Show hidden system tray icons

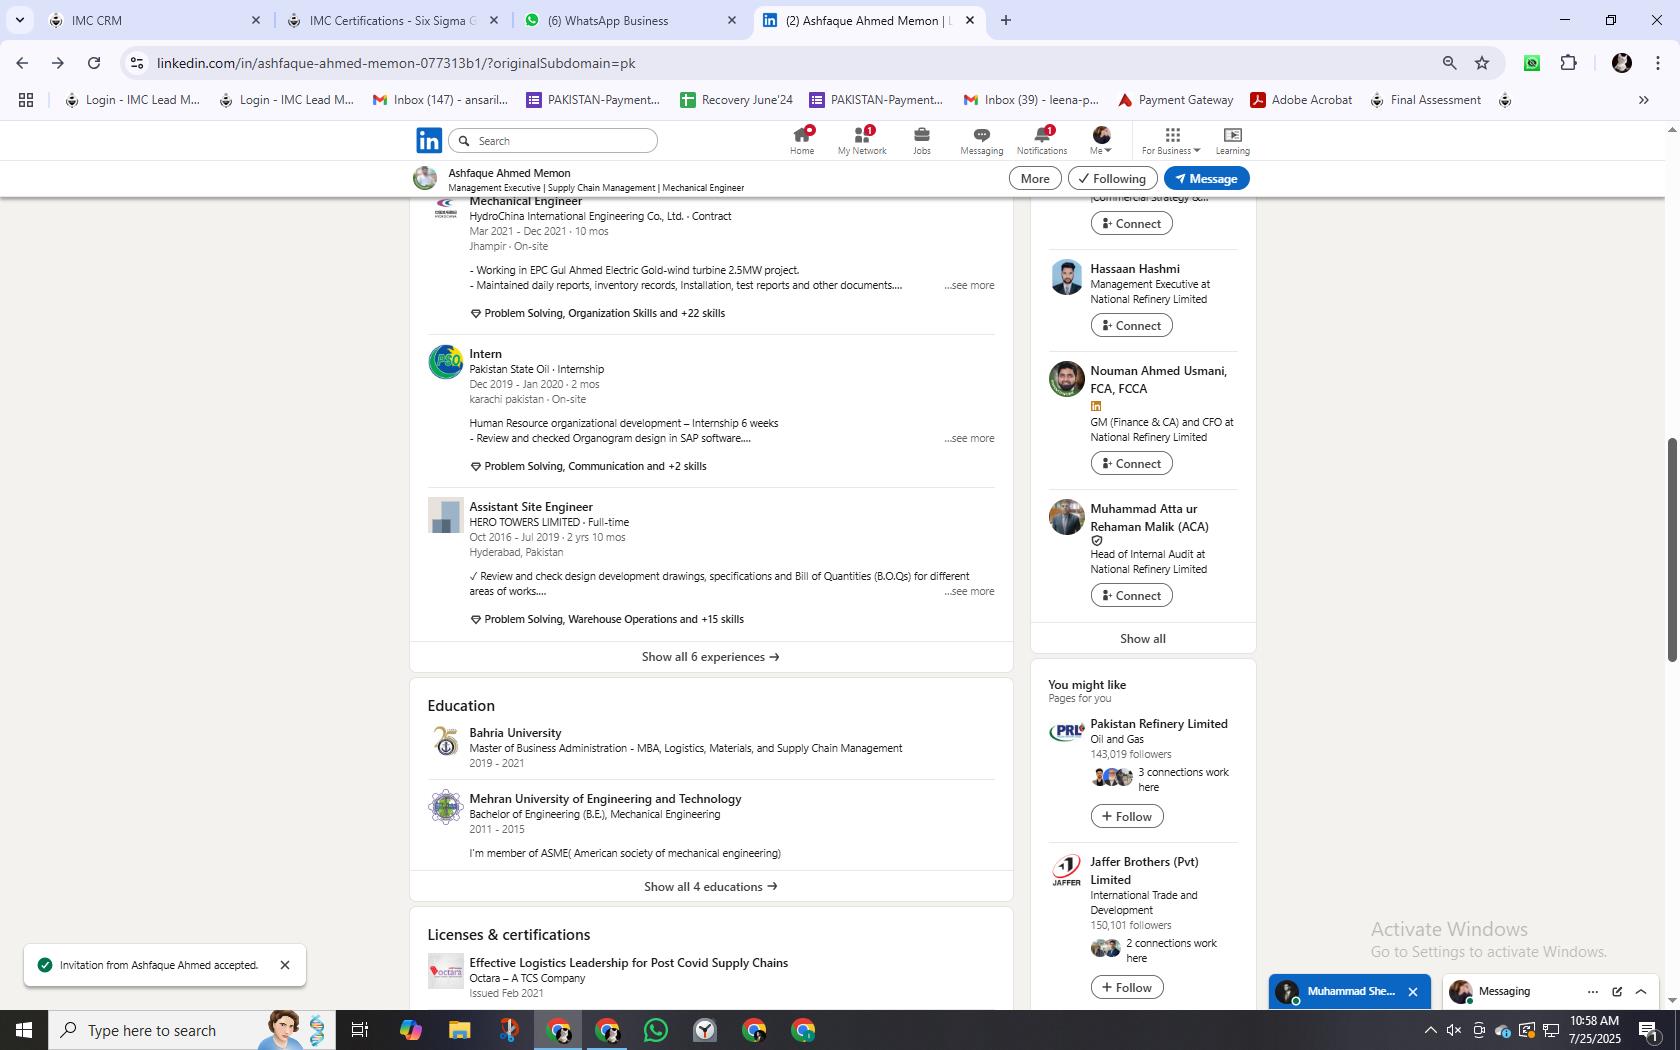1430,1031
